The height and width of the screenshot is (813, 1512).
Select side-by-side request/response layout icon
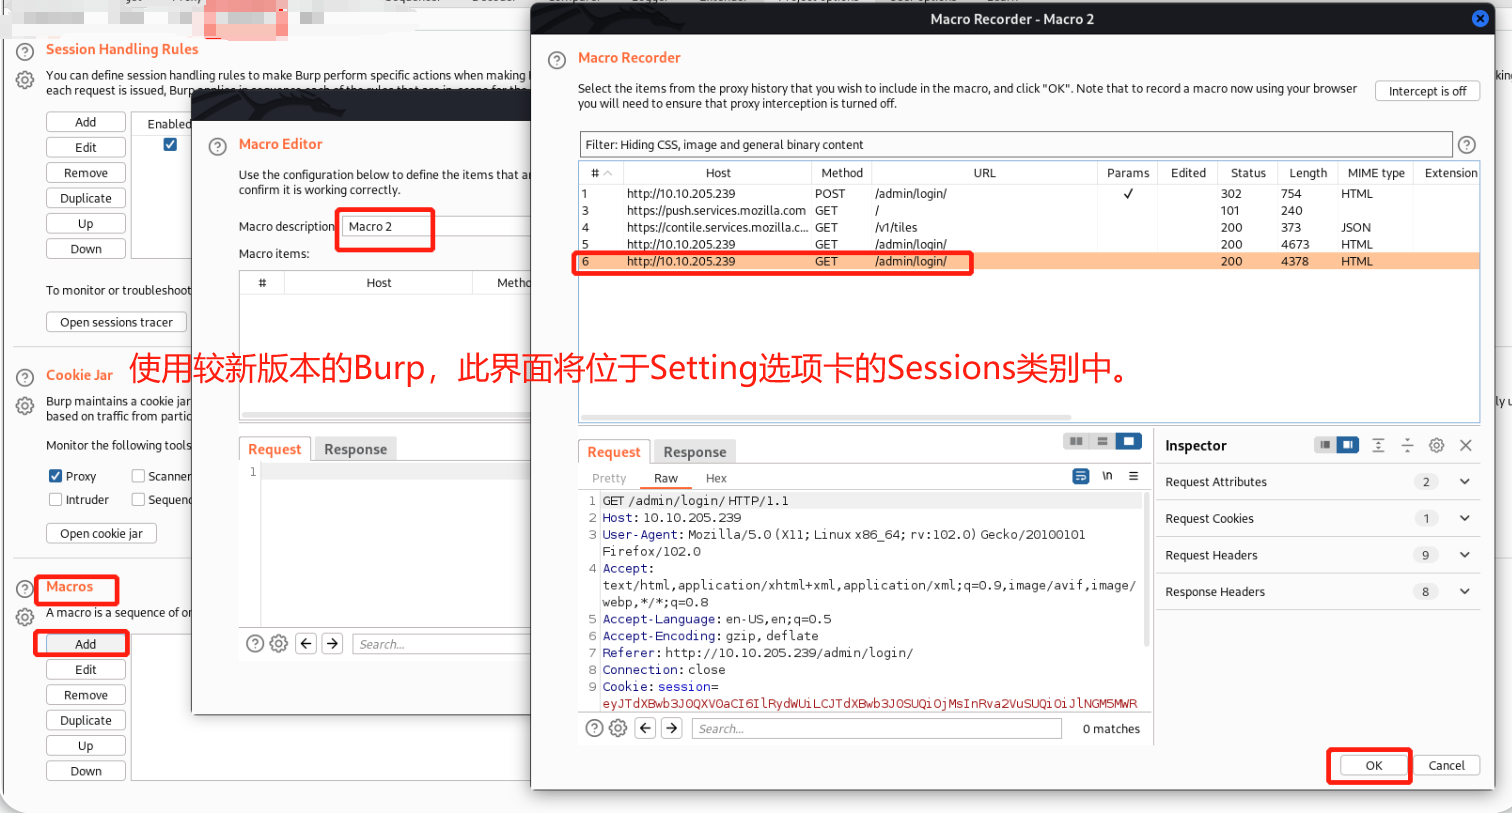pos(1076,441)
